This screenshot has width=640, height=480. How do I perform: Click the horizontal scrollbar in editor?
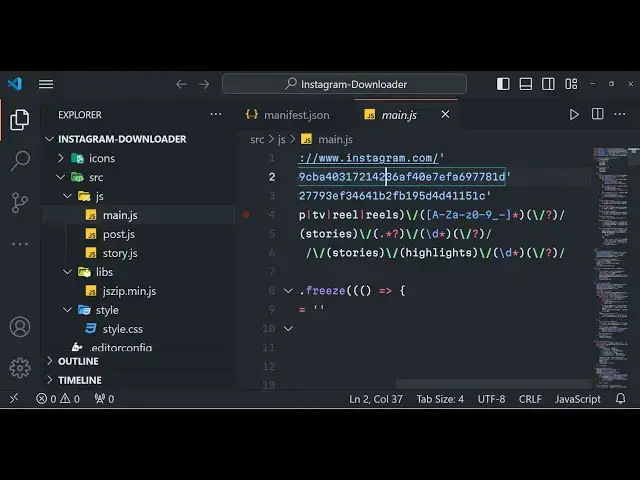(x=493, y=384)
